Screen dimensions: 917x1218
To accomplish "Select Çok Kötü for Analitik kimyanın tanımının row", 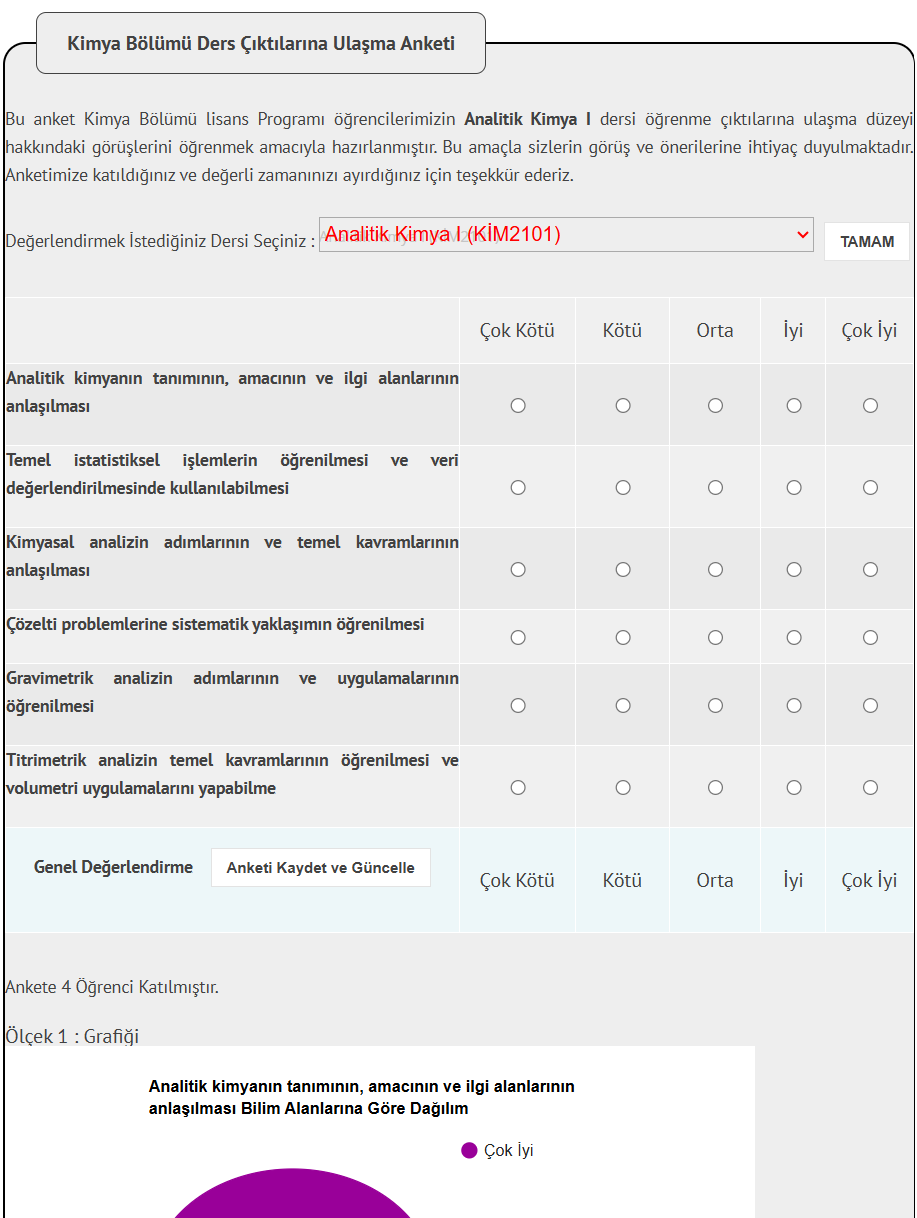I will 518,406.
